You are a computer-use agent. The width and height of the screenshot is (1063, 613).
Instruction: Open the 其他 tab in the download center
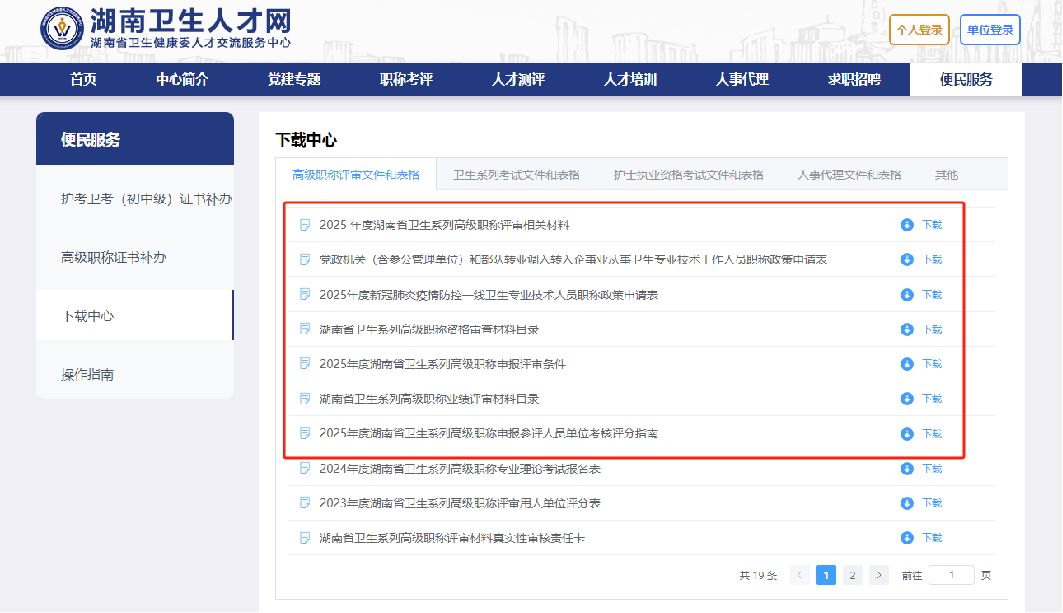pyautogui.click(x=946, y=173)
